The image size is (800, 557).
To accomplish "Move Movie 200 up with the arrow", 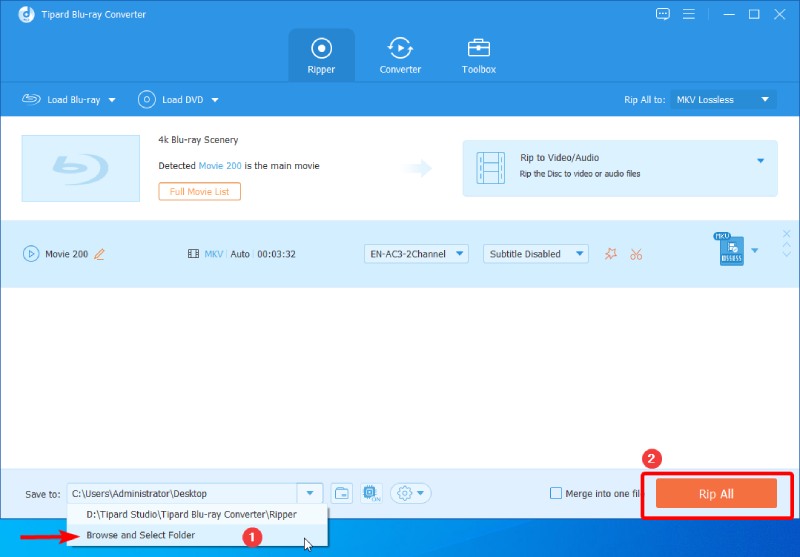I will coord(786,244).
